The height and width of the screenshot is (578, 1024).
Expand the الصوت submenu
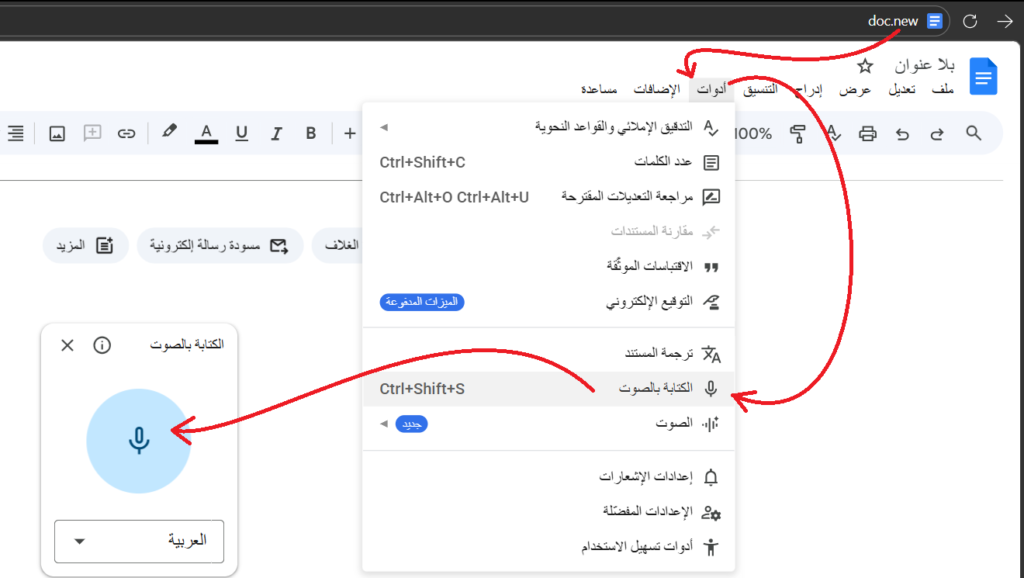[x=550, y=423]
